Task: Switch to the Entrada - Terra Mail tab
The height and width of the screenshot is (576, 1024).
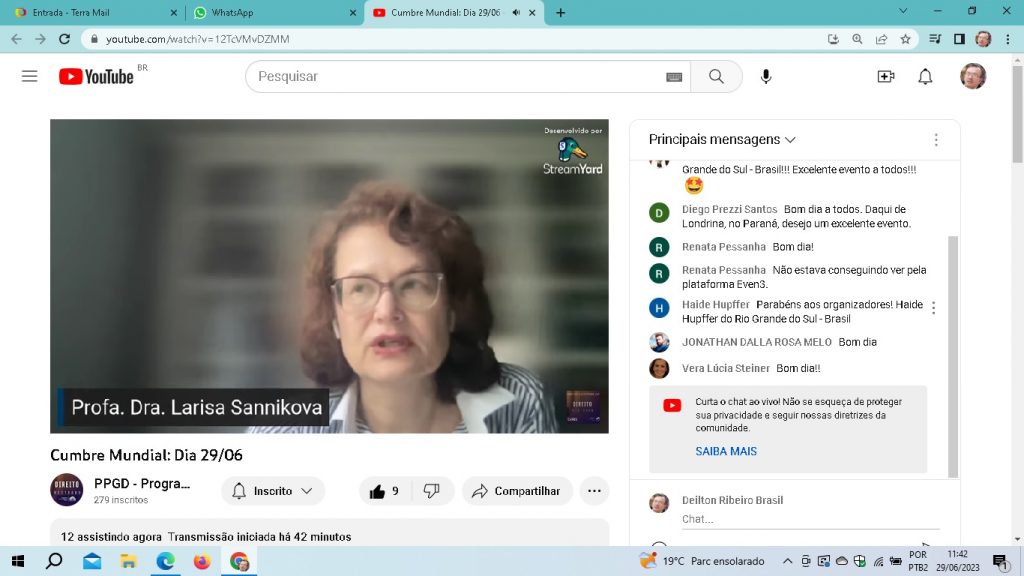Action: 90,13
